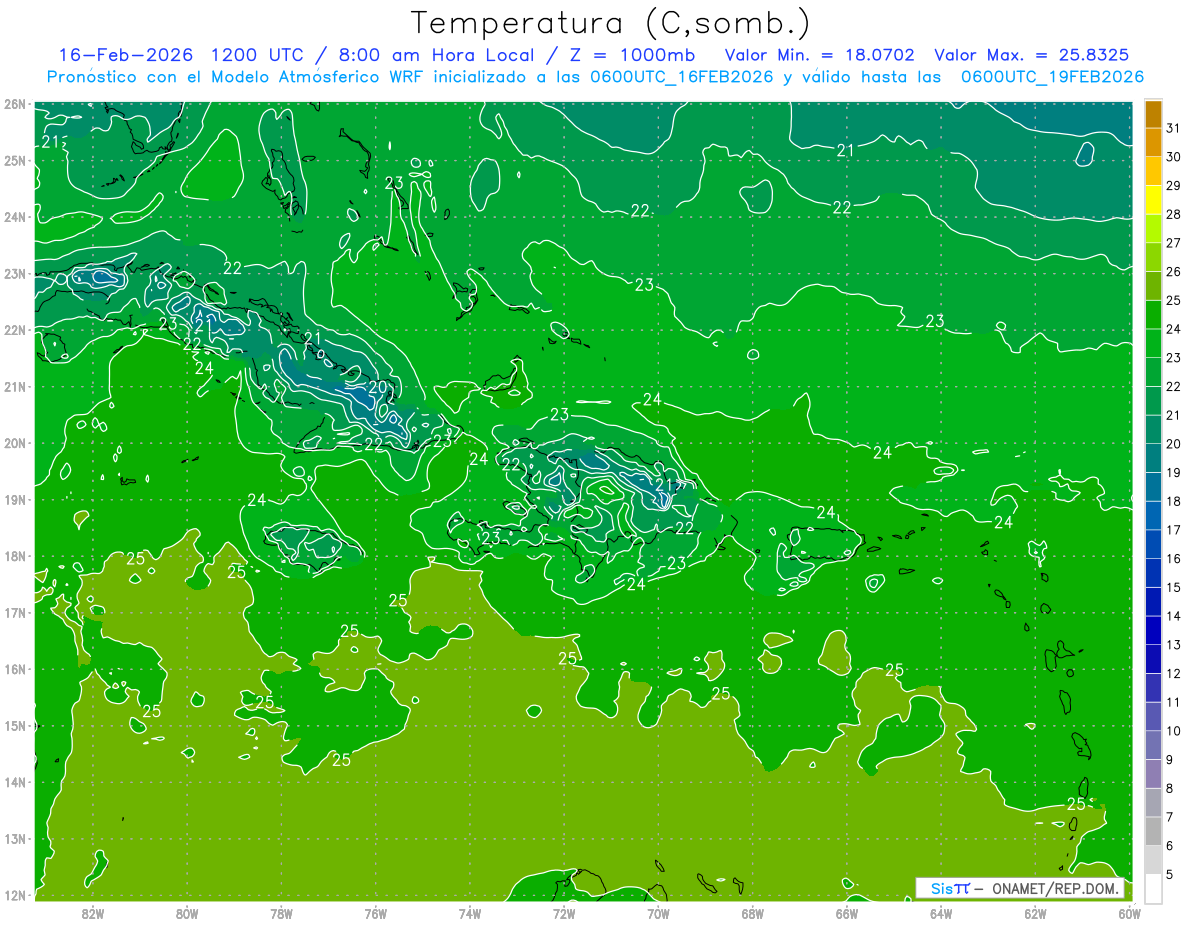Click the "25N" latitude axis label
Image resolution: width=1200 pixels, height=927 pixels.
(x=15, y=160)
